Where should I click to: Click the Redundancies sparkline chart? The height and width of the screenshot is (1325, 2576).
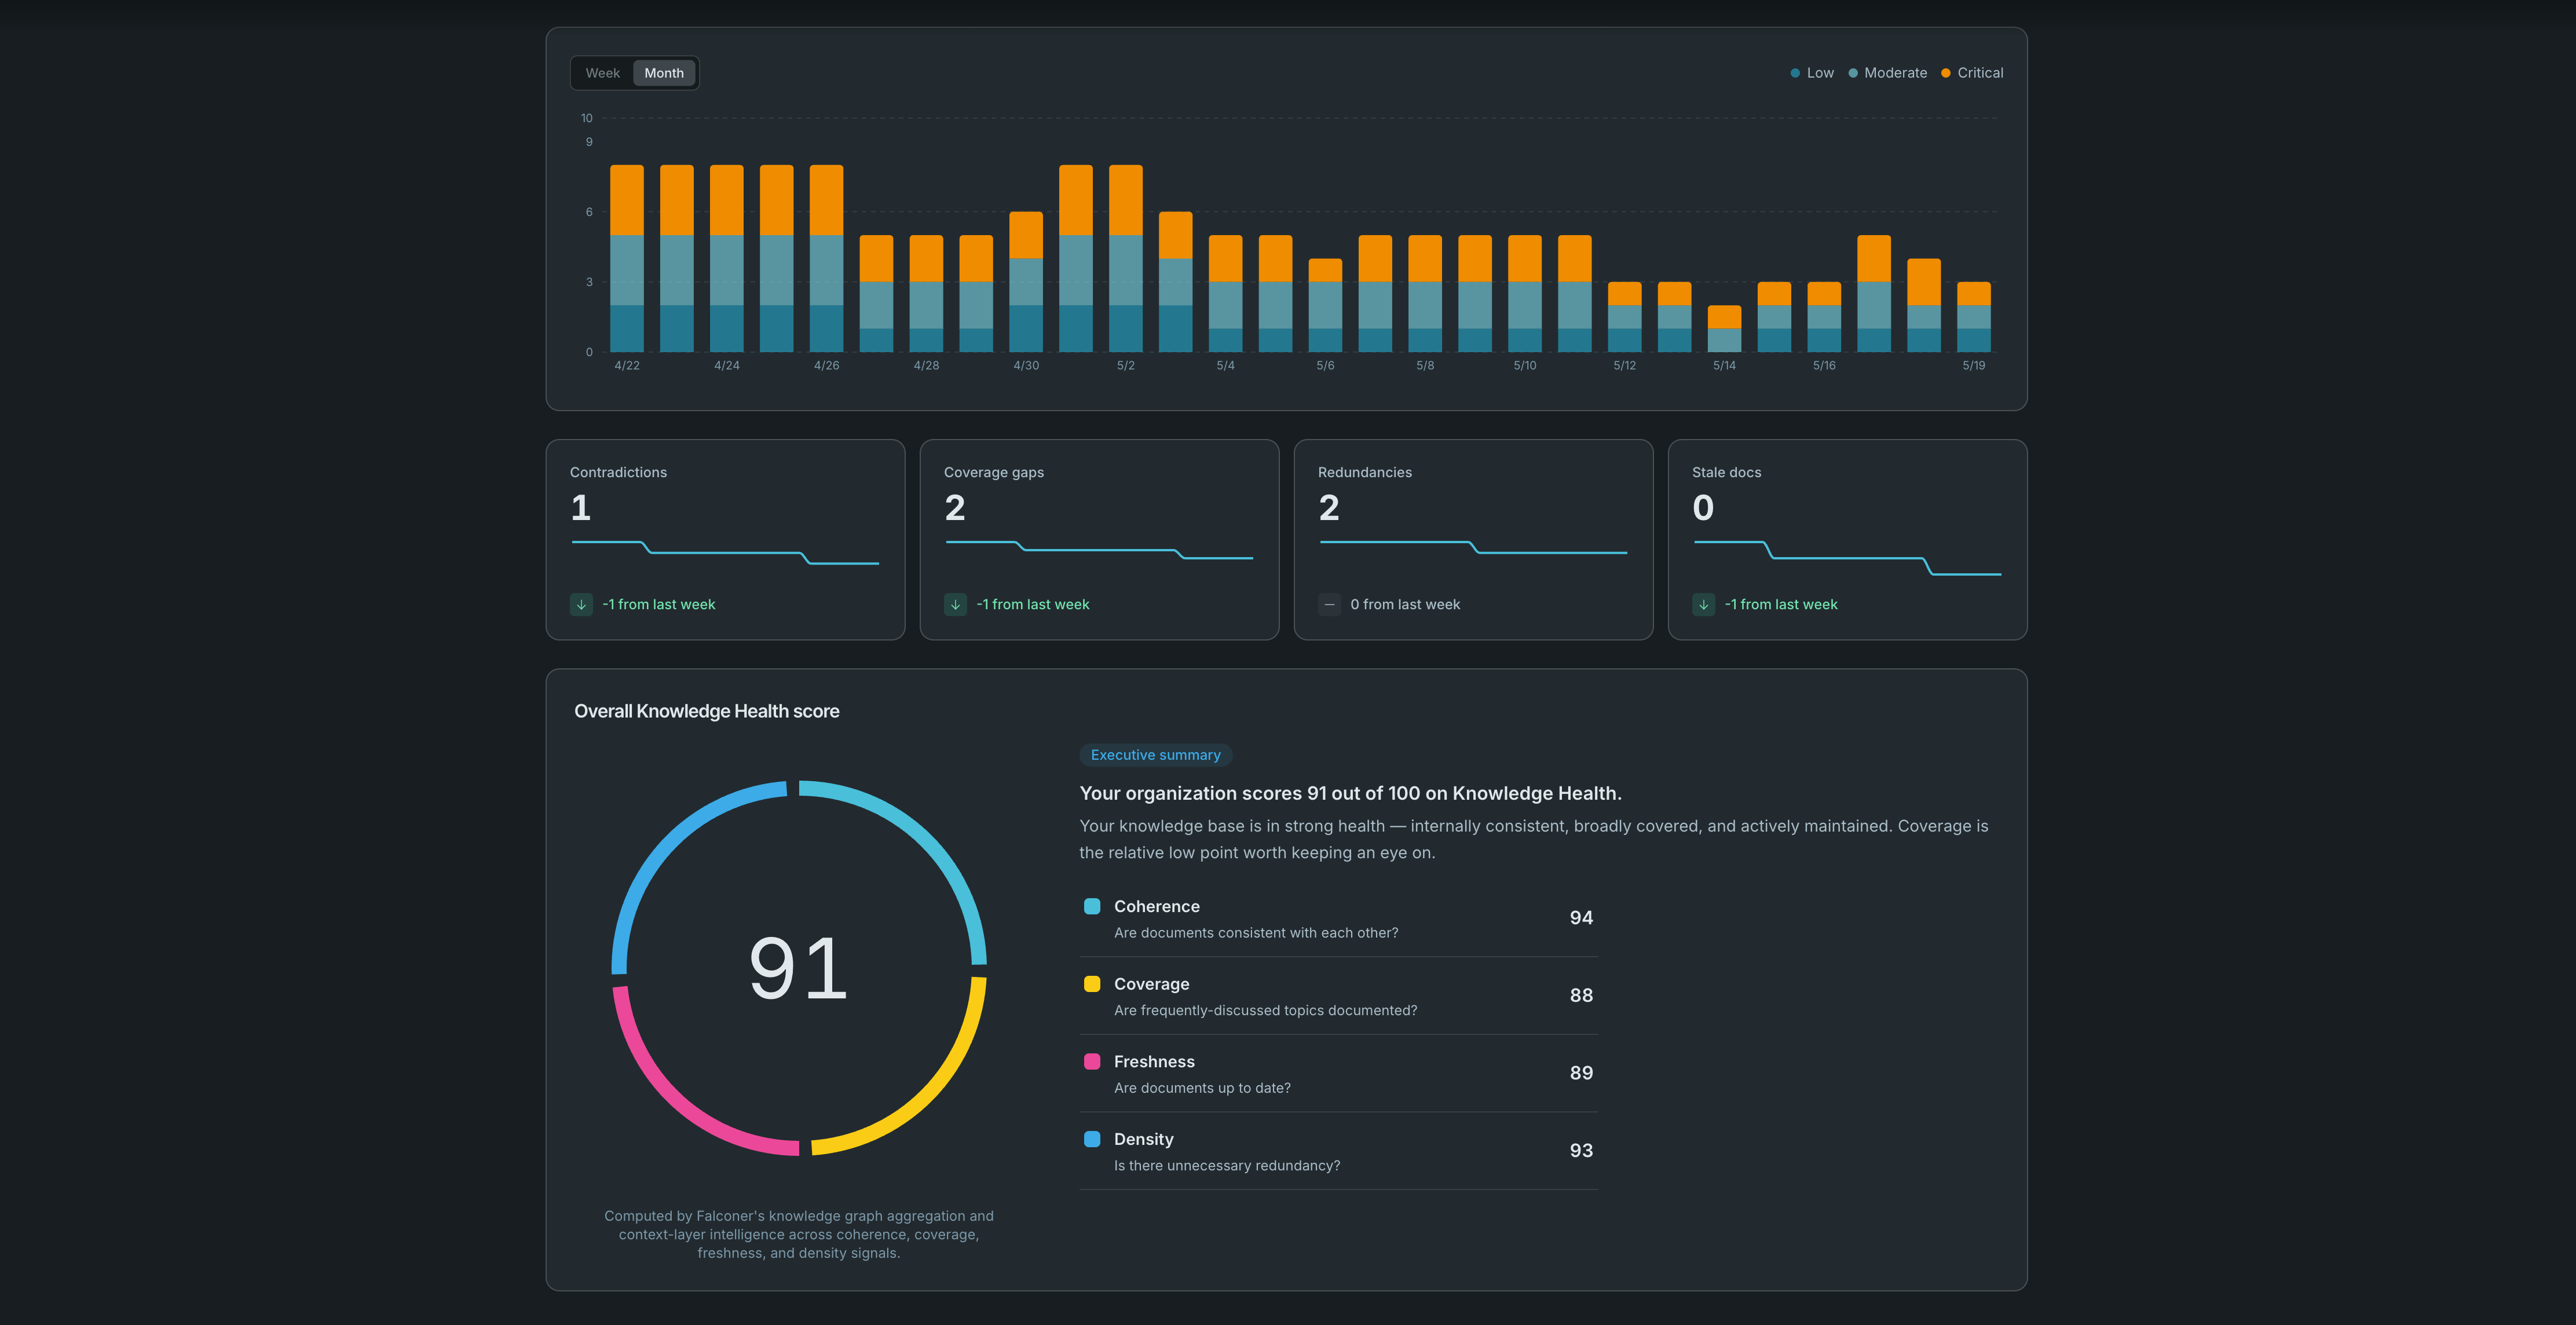[1473, 547]
